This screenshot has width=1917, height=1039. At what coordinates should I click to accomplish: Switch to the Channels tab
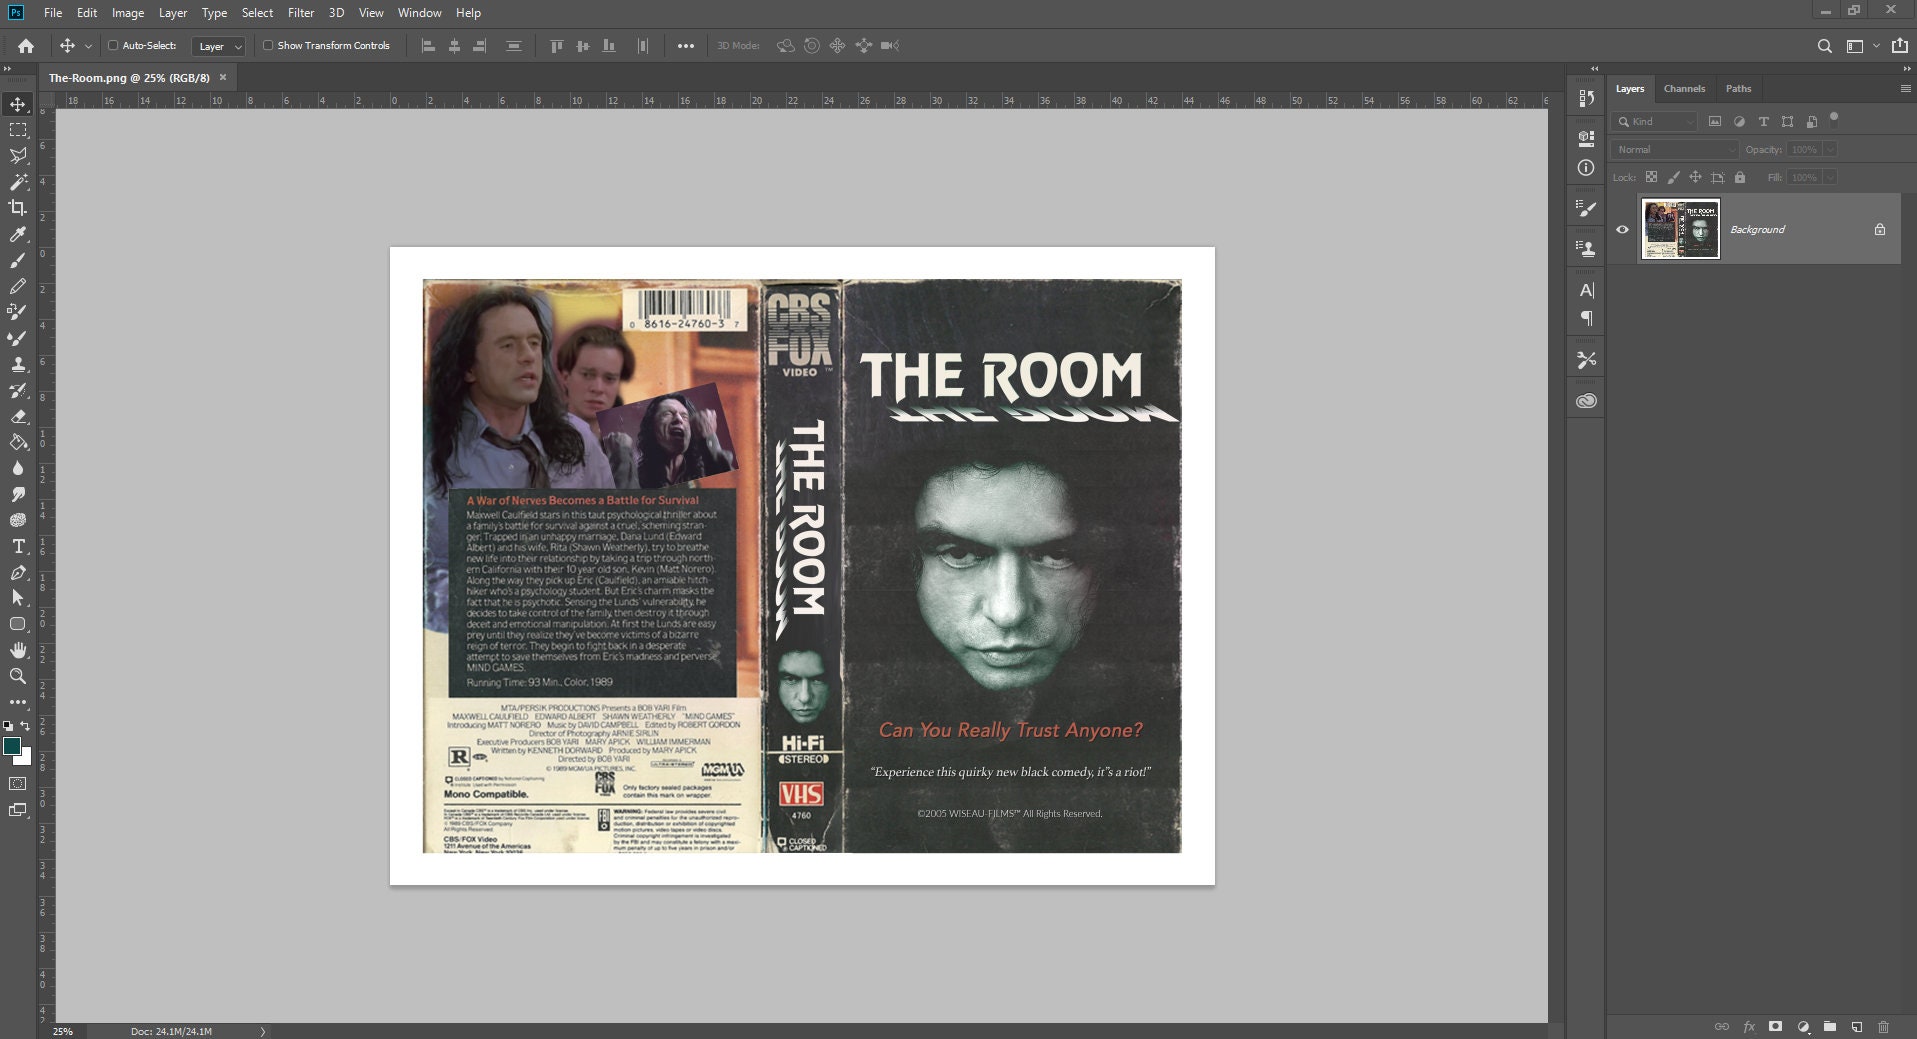(x=1684, y=88)
